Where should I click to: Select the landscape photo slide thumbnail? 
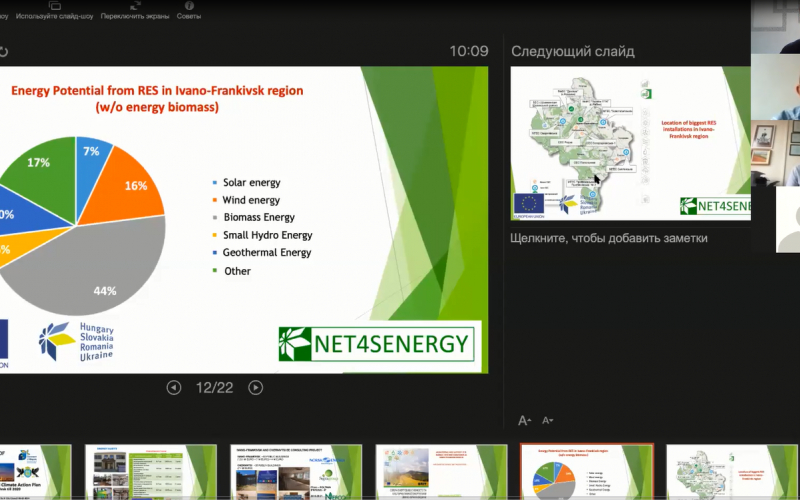tap(441, 472)
